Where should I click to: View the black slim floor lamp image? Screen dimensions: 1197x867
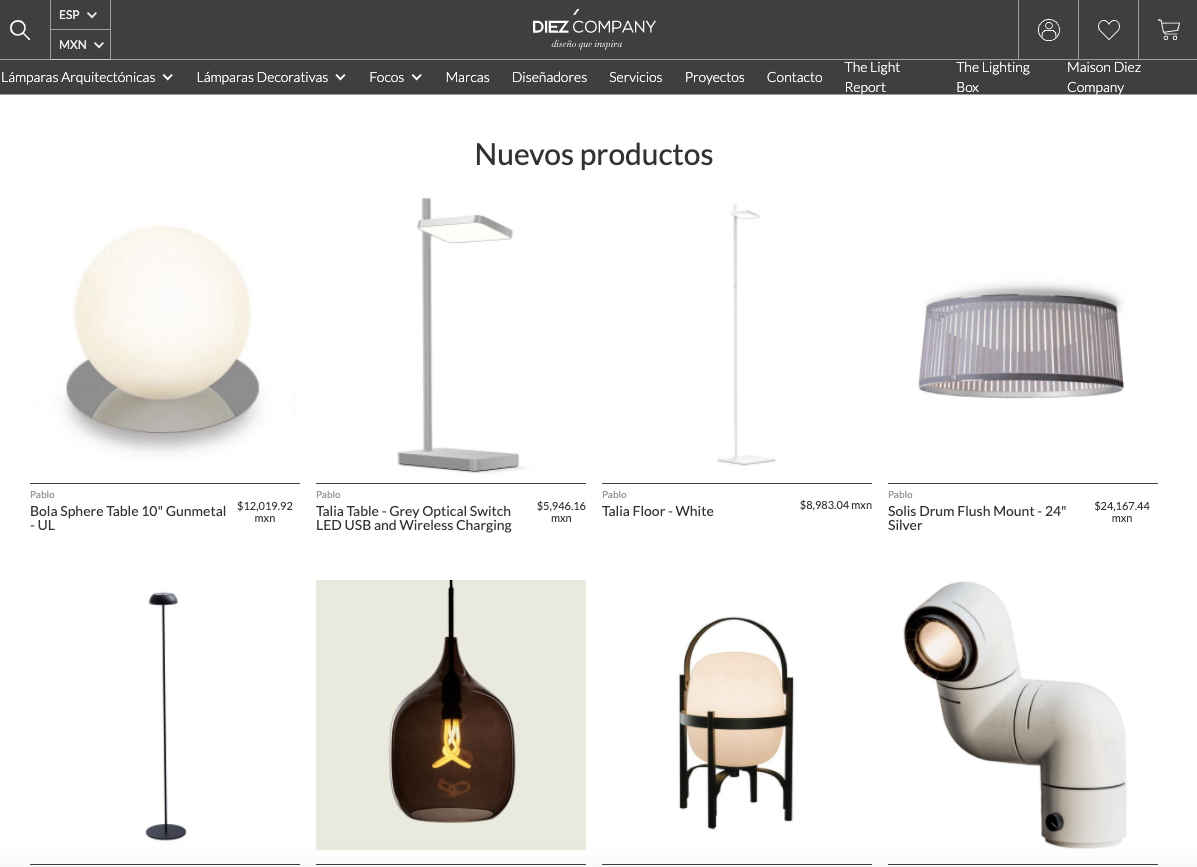(165, 715)
